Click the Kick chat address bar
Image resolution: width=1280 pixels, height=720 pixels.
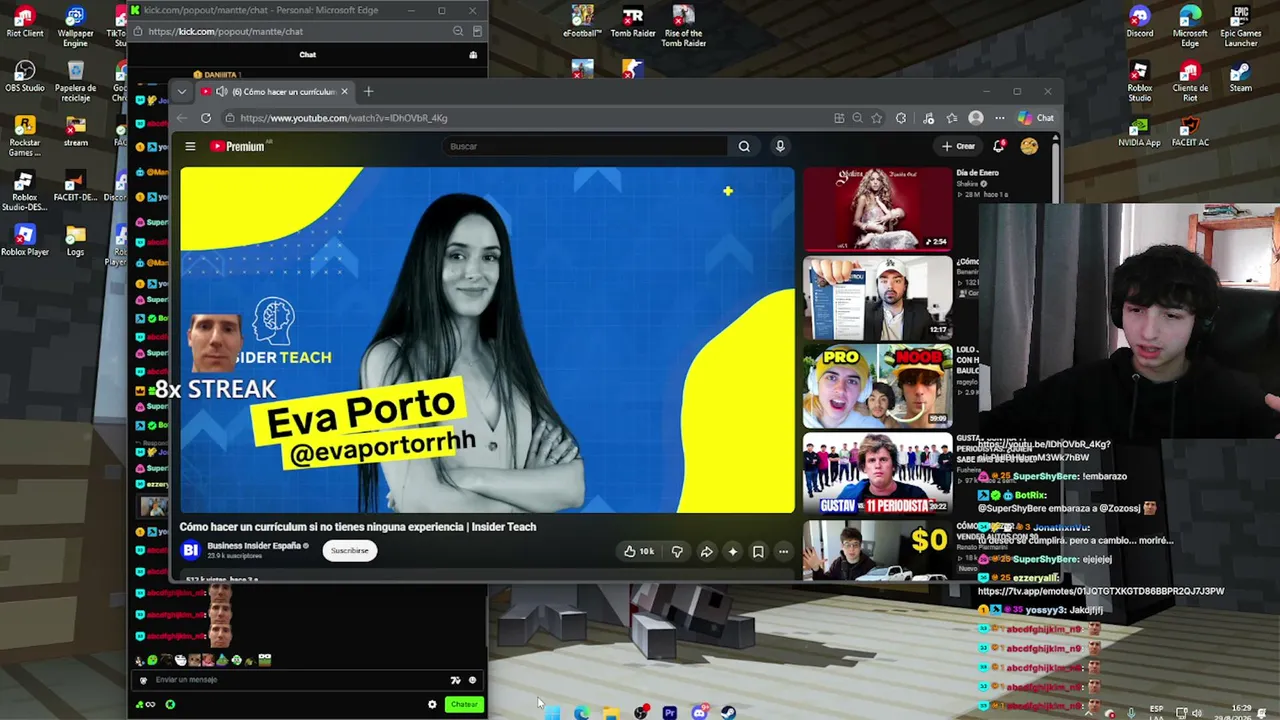pos(225,32)
